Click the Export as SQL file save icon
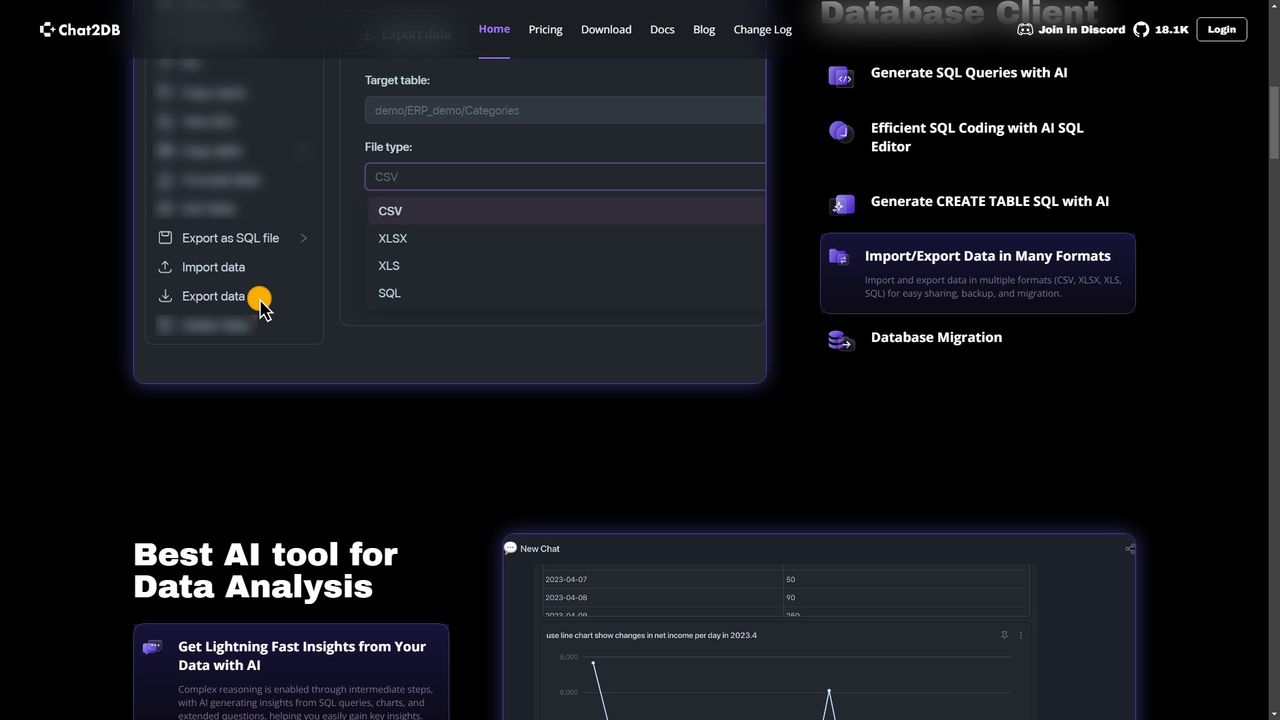1280x720 pixels. pos(165,238)
